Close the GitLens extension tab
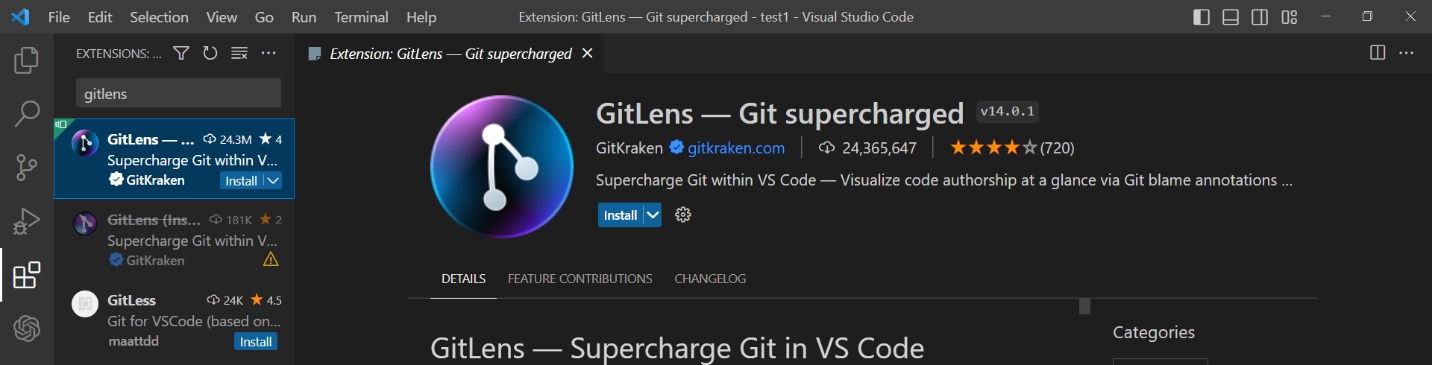Viewport: 1432px width, 365px height. 587,53
